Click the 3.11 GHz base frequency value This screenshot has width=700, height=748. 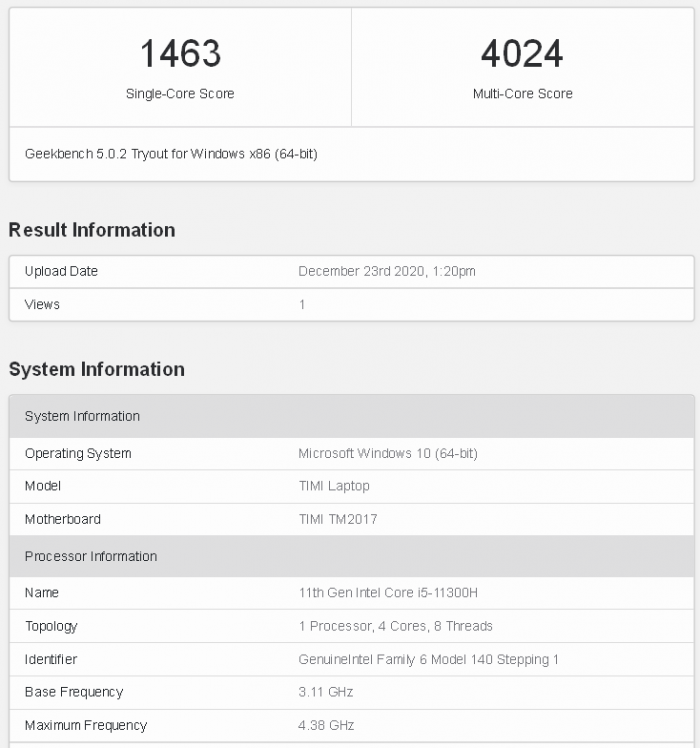click(326, 692)
